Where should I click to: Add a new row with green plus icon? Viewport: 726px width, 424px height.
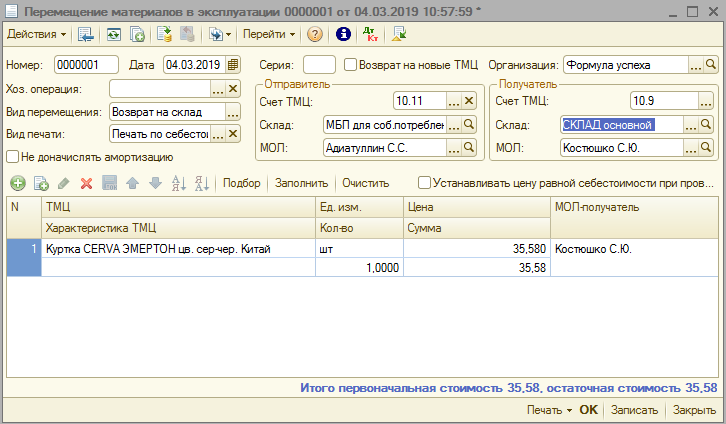17,183
